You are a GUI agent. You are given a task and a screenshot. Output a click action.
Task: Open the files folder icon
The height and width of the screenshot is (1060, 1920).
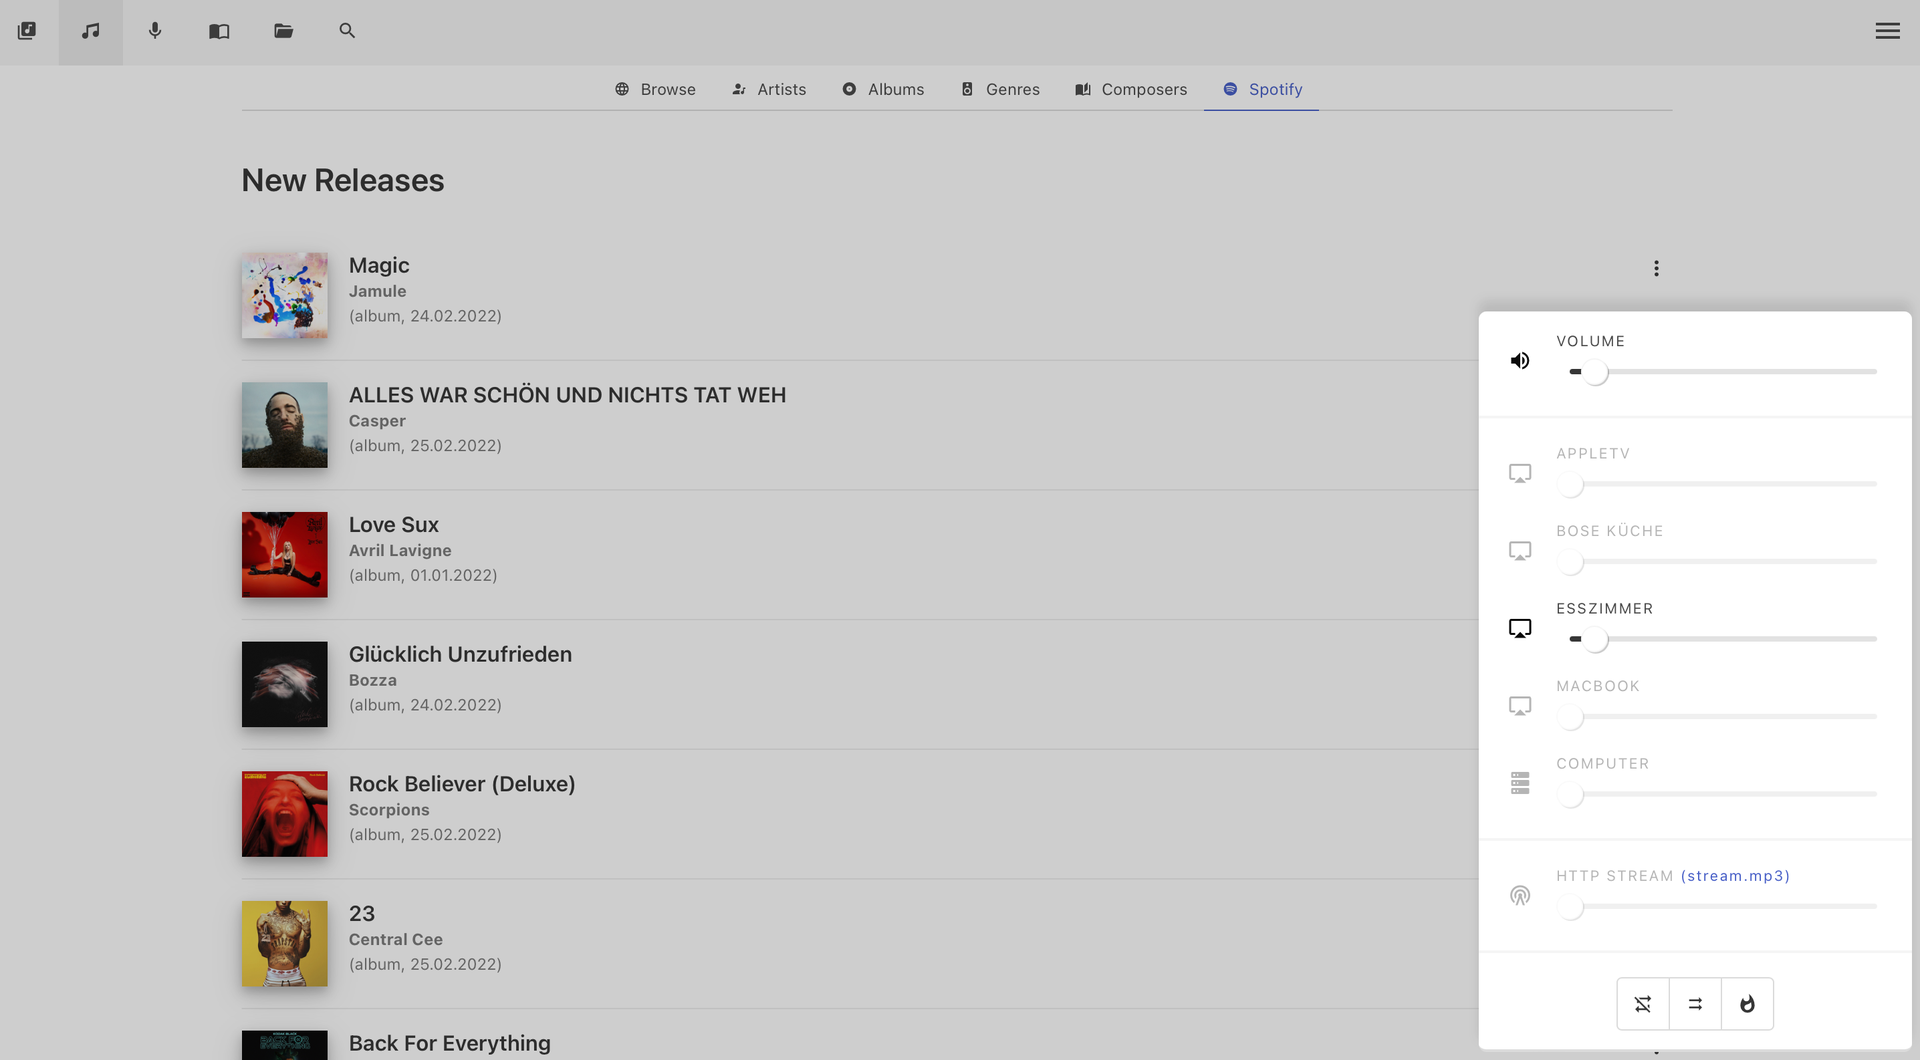pos(283,31)
